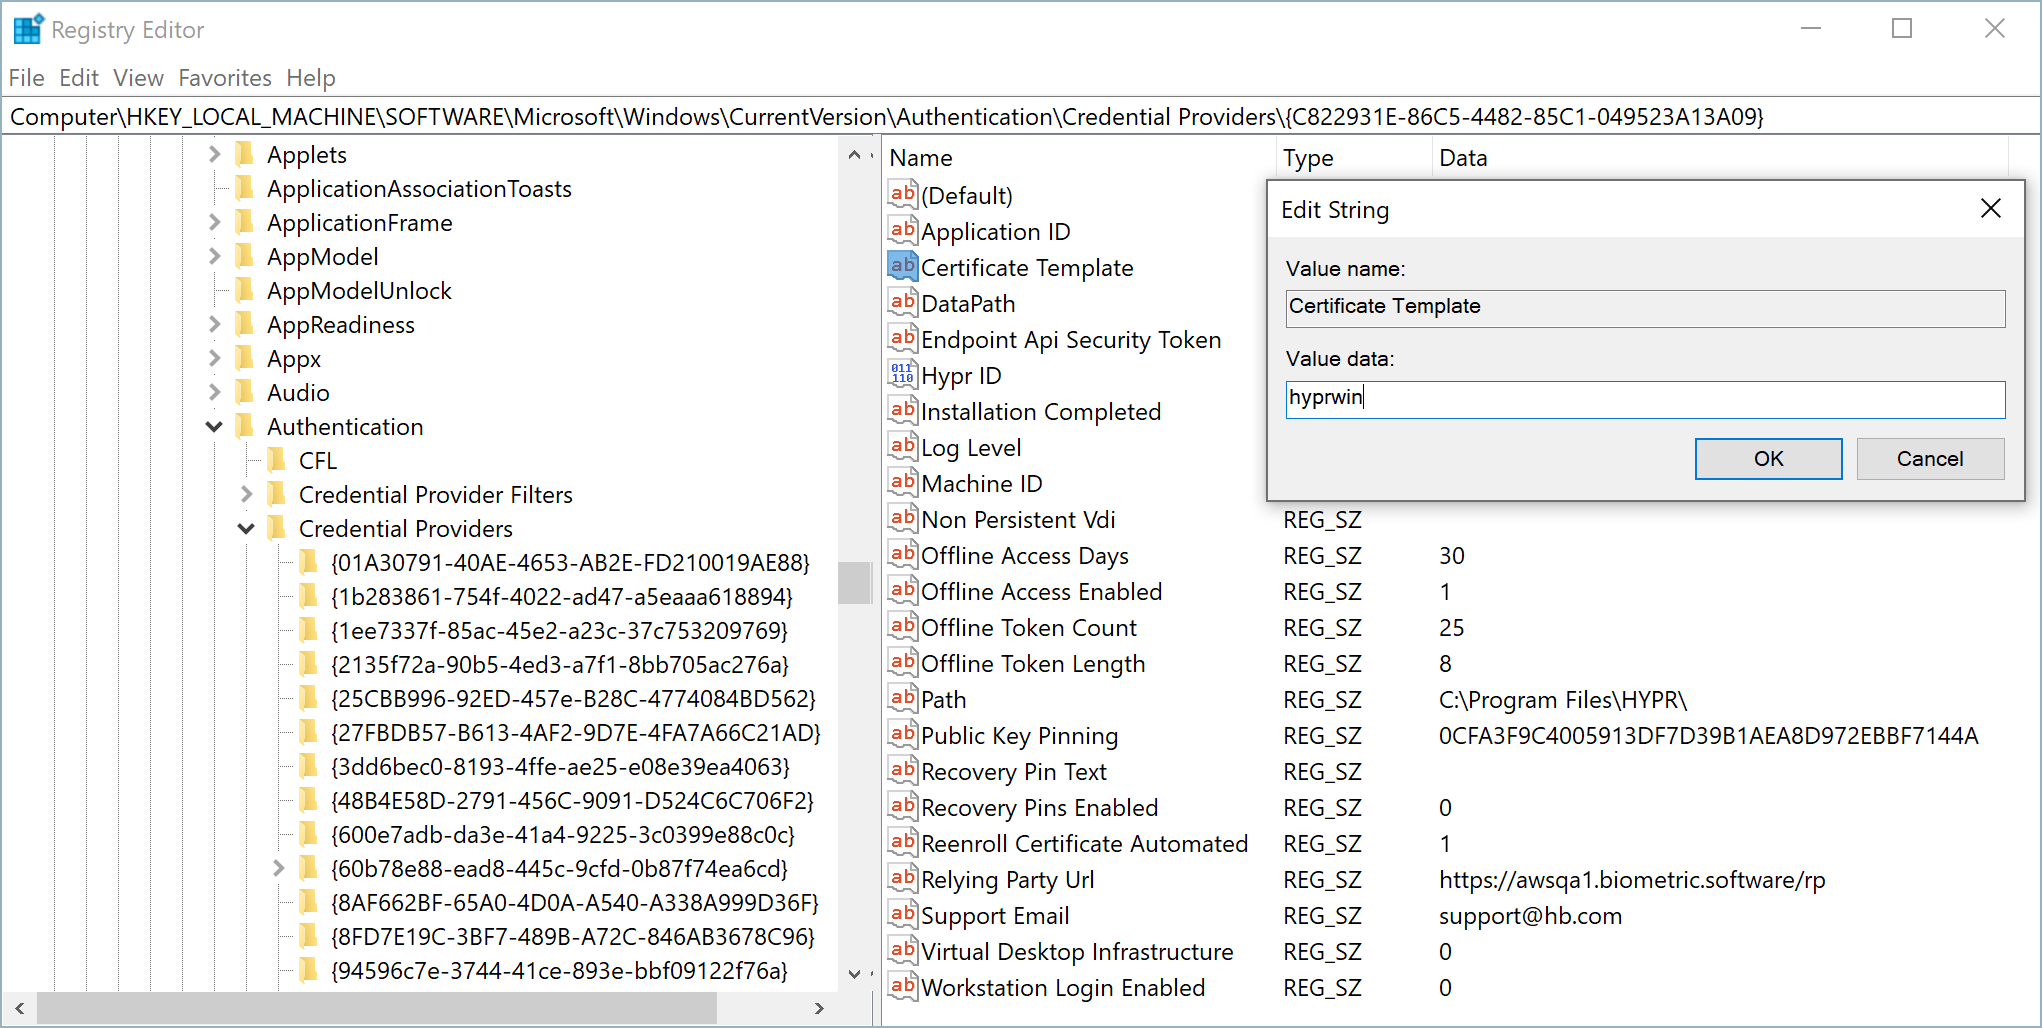Close the Edit String dialog

1990,208
